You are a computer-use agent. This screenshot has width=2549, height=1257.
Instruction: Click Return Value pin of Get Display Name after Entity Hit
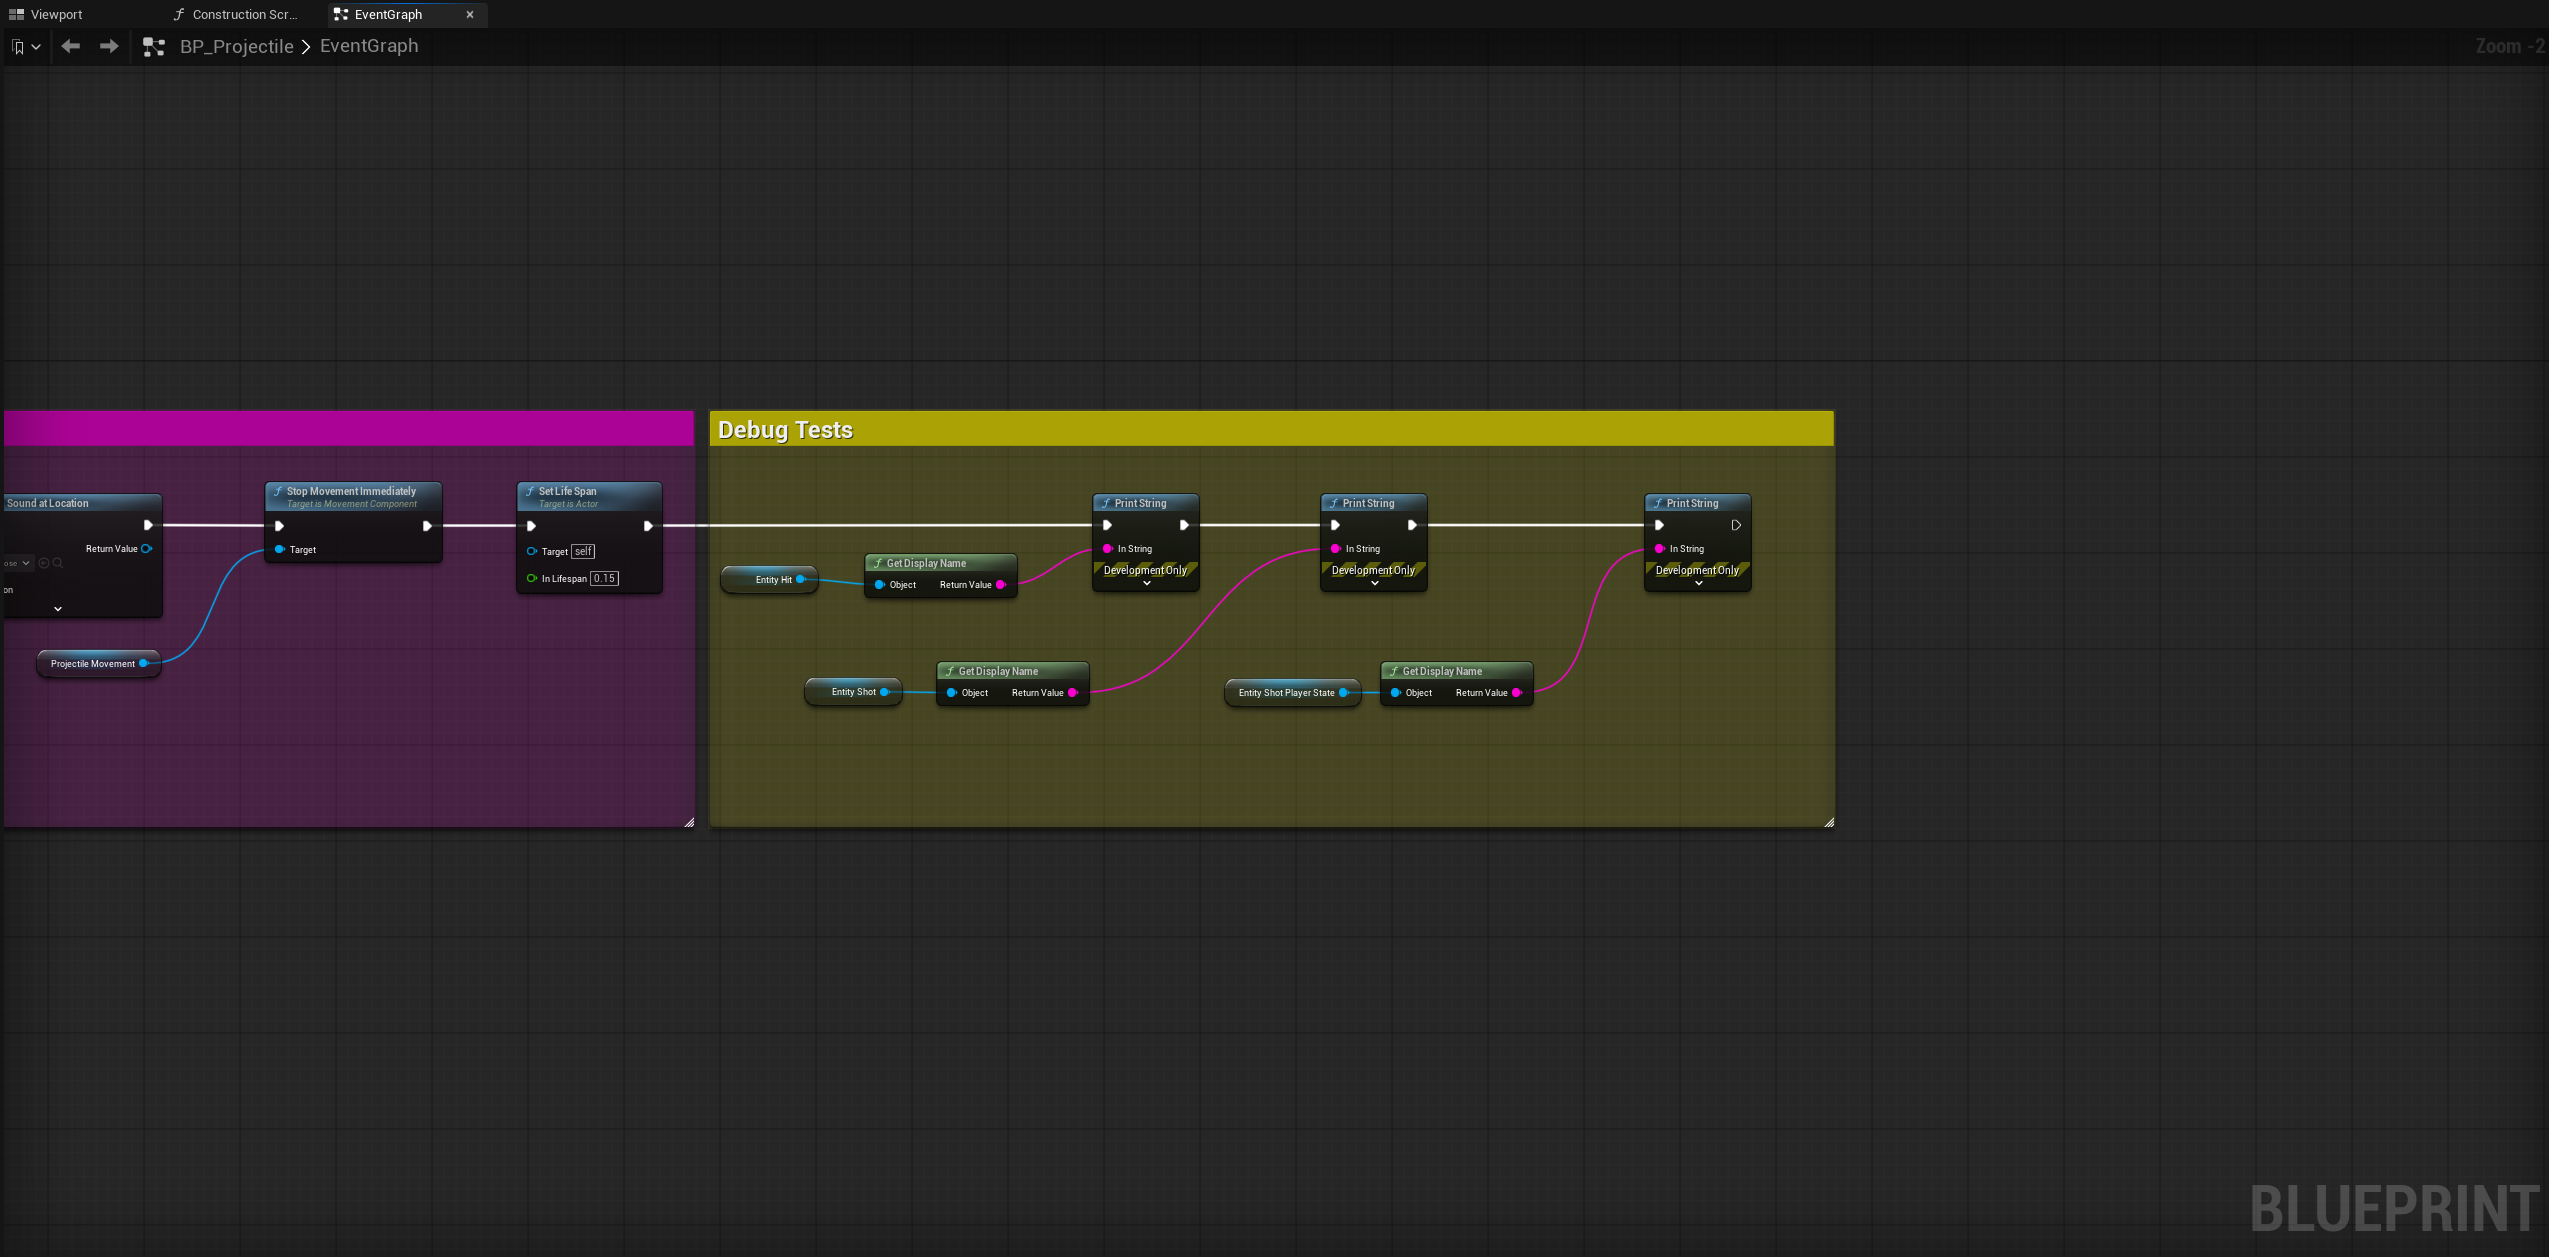point(1000,585)
